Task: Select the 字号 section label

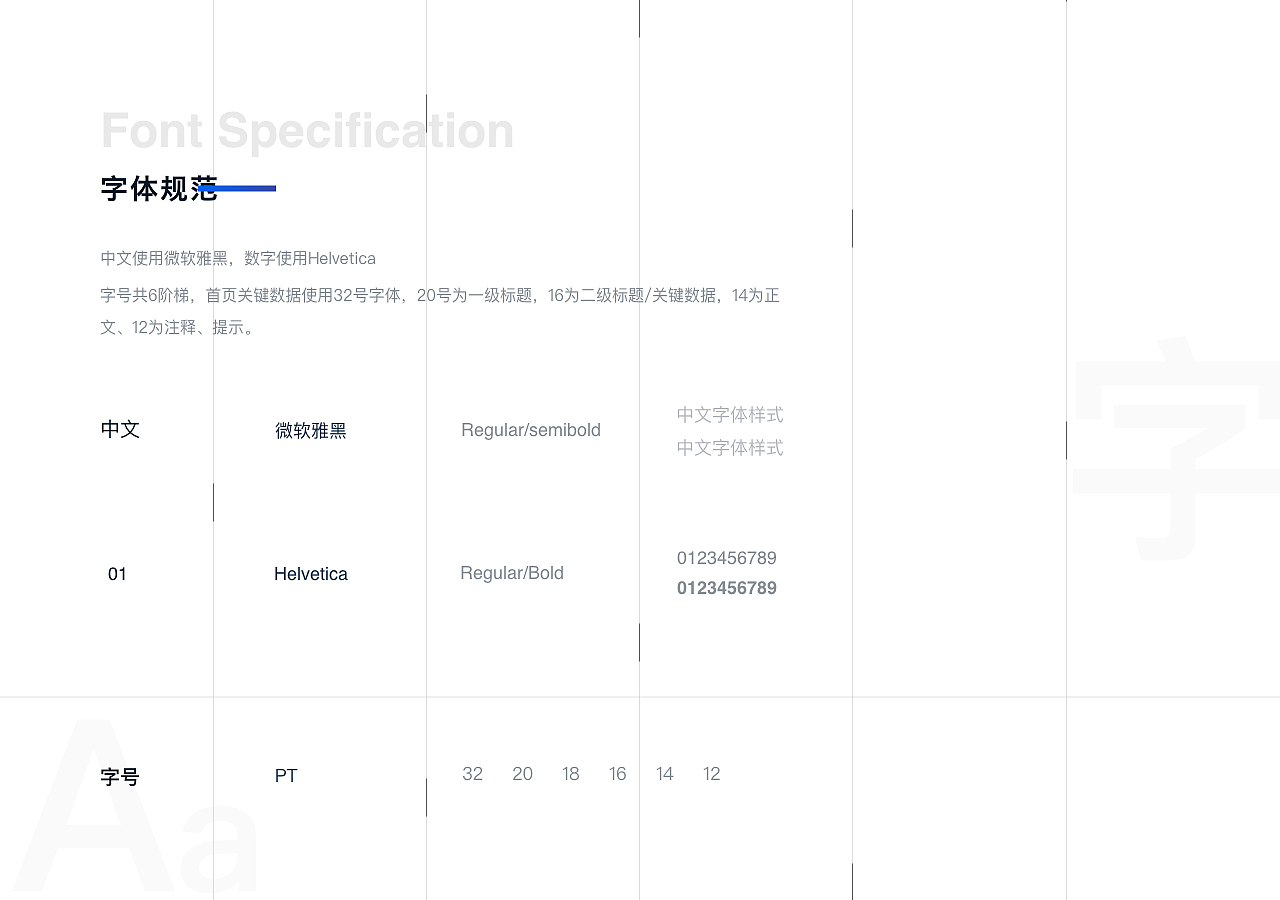Action: click(x=119, y=777)
